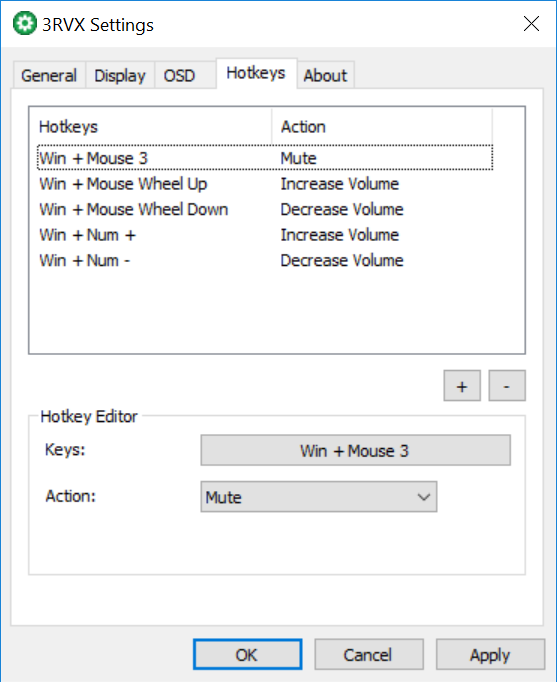
Task: Sort by the Action column header
Action: [x=382, y=127]
